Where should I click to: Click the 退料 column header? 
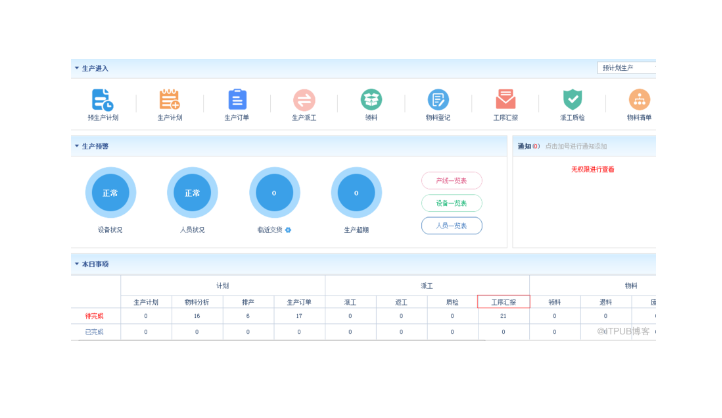click(606, 302)
